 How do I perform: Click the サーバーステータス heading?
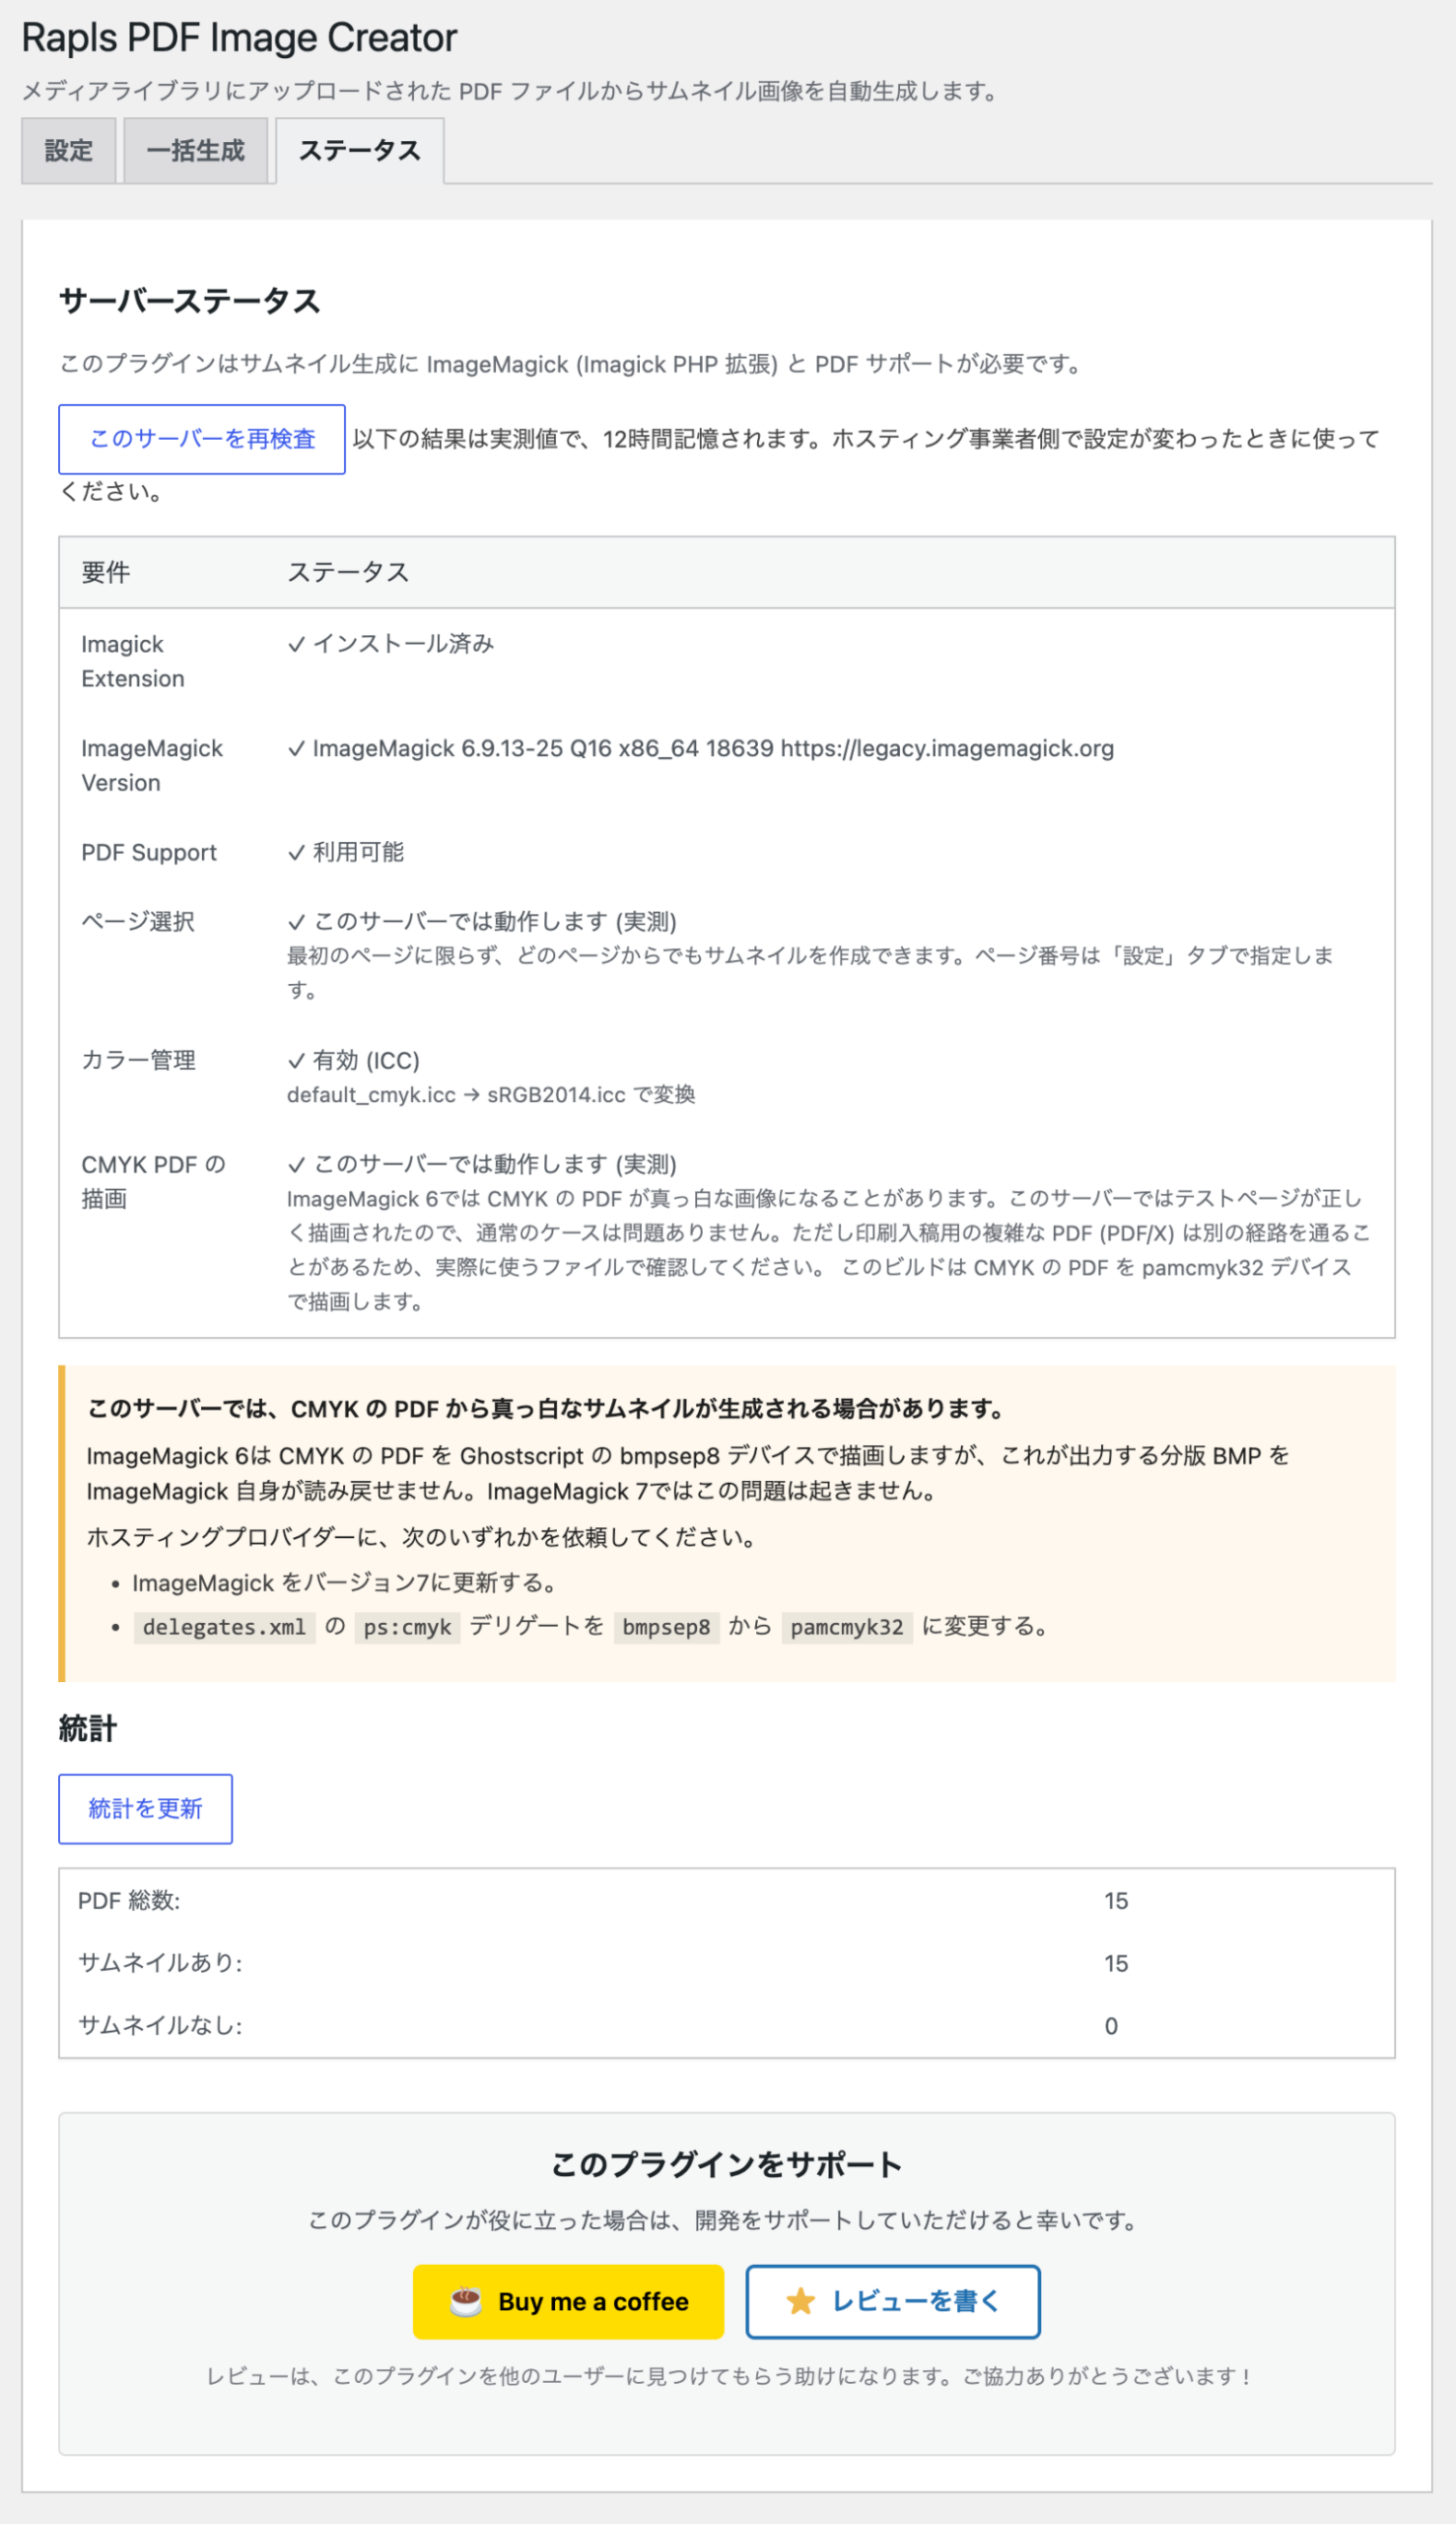190,301
